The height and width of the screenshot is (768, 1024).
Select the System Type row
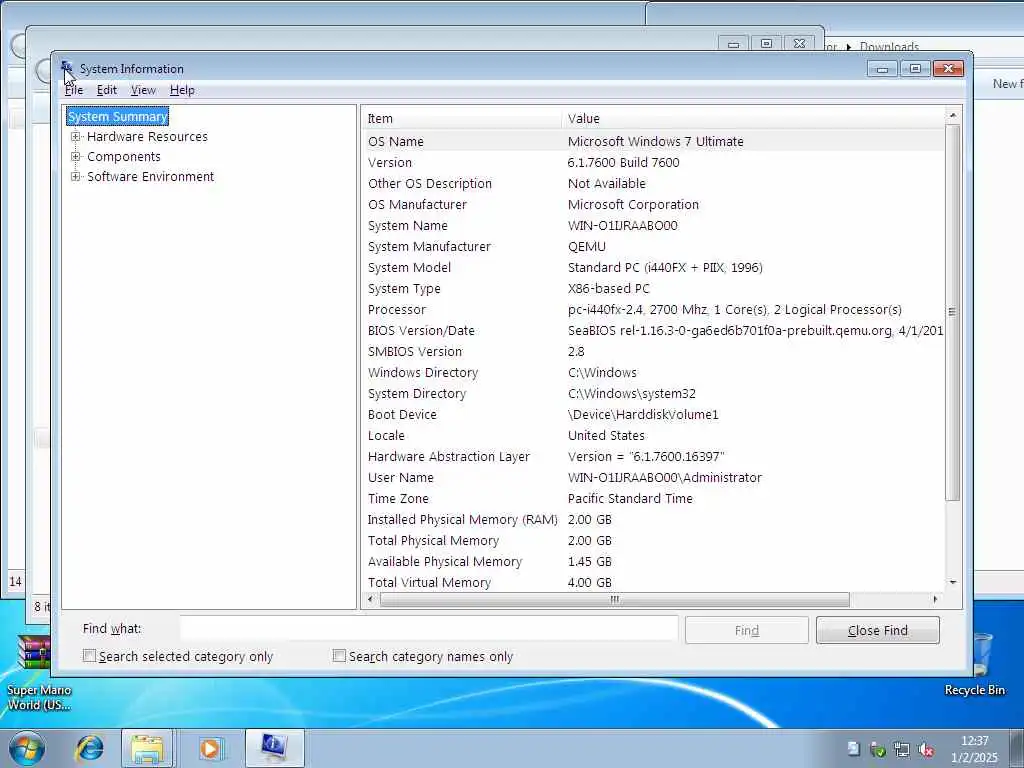653,288
